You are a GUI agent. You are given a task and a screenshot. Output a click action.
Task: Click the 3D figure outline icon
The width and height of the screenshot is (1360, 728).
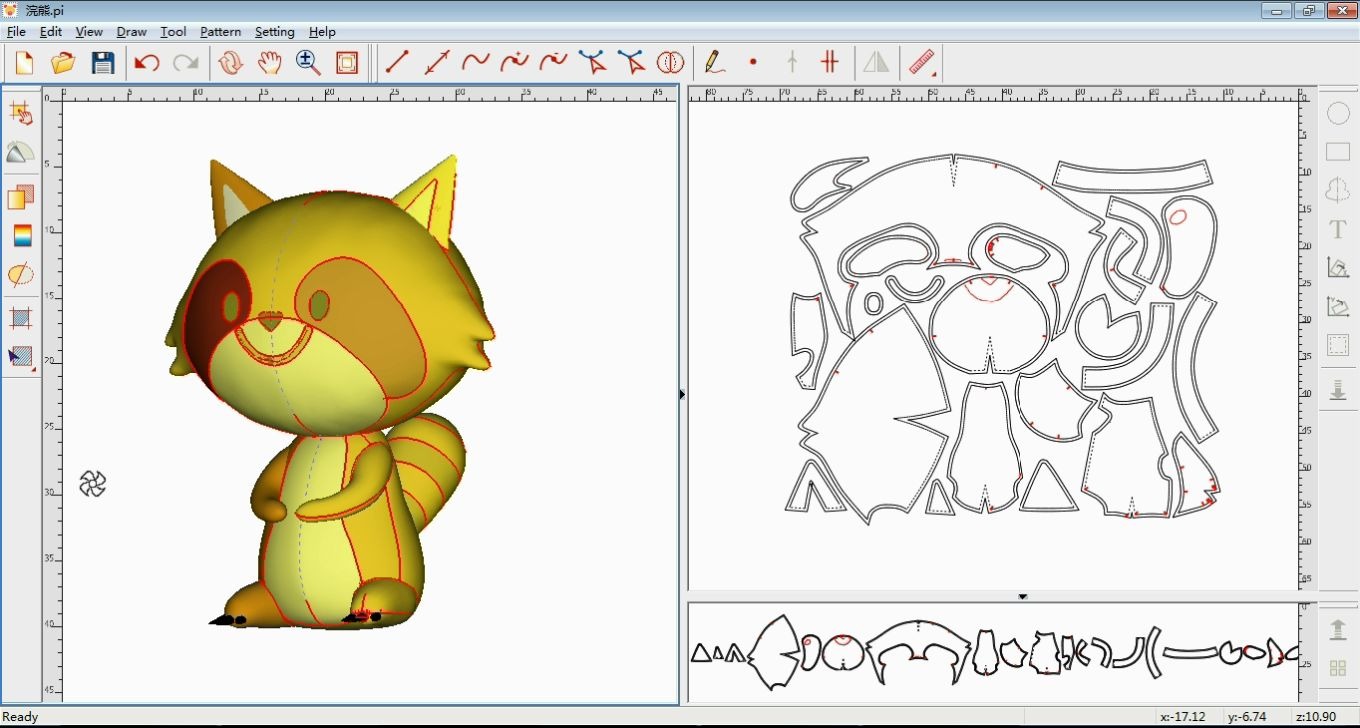1338,190
